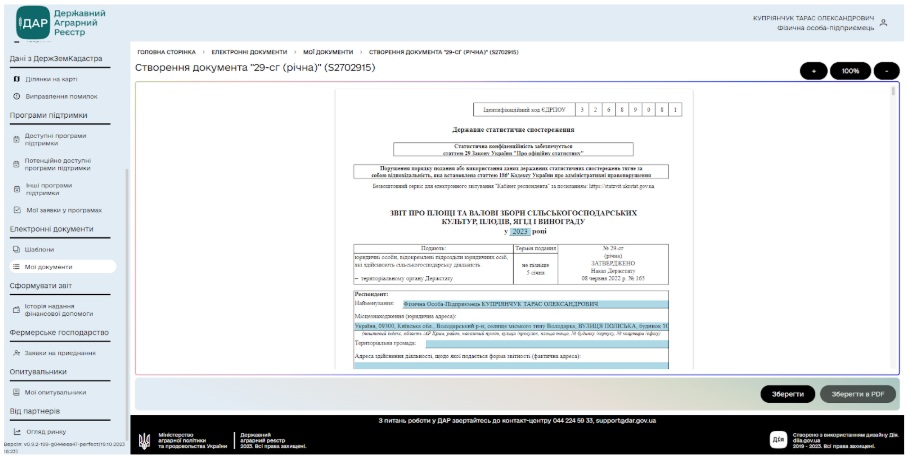Open Мої заявки у програмах

63,210
